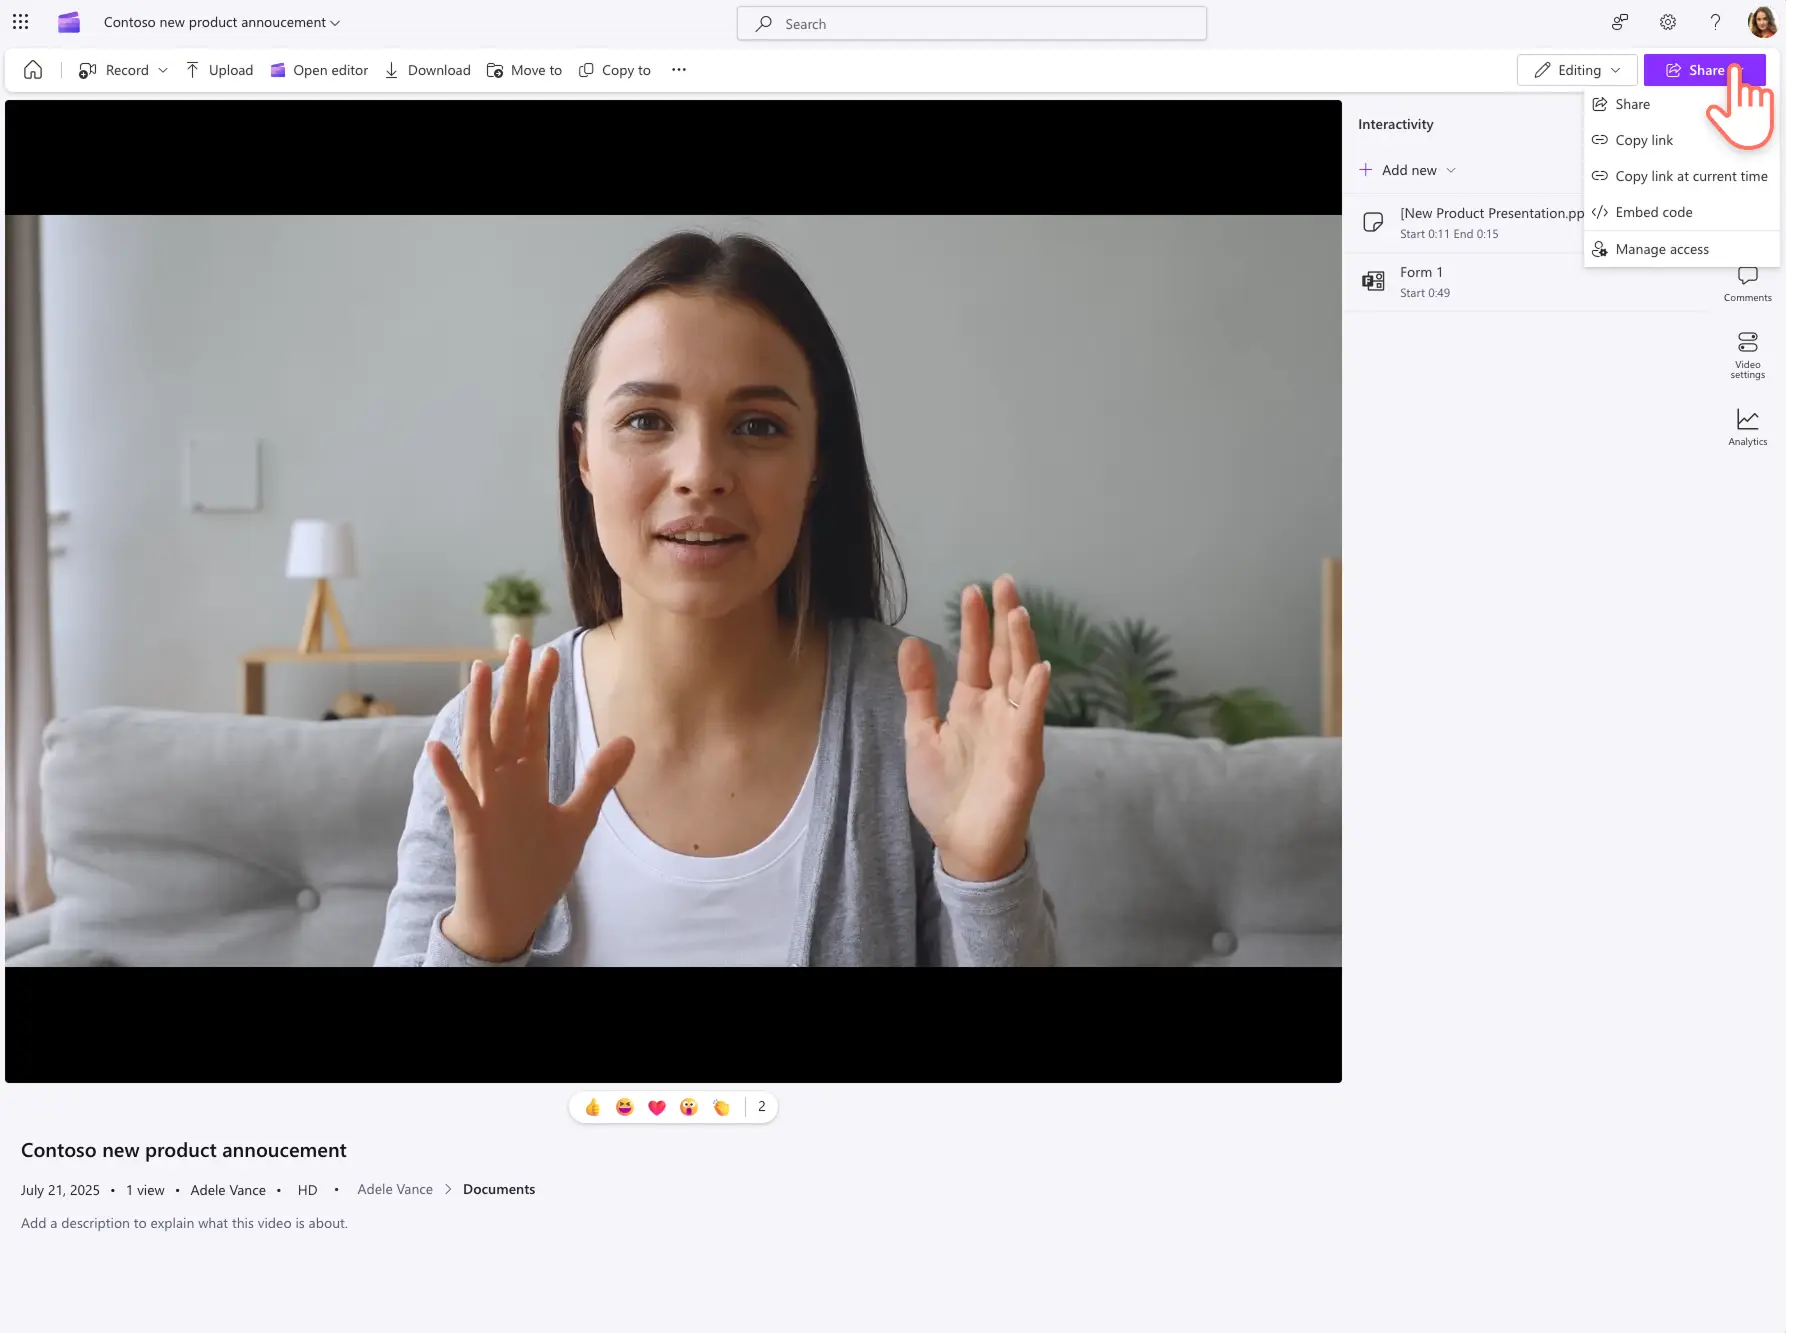Open account profile picture
Screen dimensions: 1805x1333
click(x=1762, y=22)
